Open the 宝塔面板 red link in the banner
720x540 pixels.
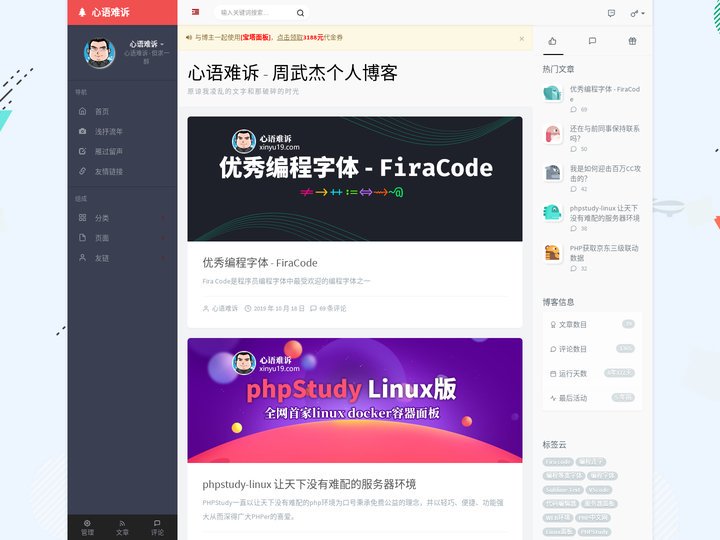tap(256, 38)
